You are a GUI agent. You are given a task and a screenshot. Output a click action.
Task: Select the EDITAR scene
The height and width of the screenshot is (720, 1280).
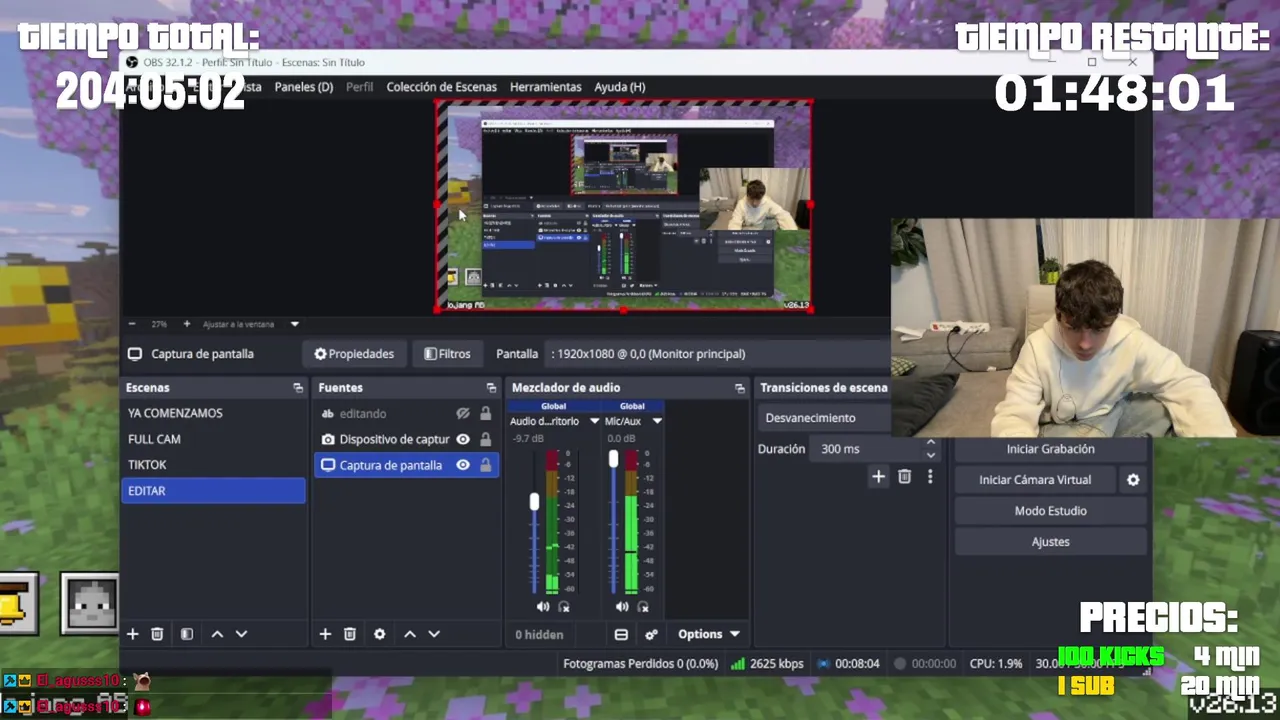pos(213,491)
